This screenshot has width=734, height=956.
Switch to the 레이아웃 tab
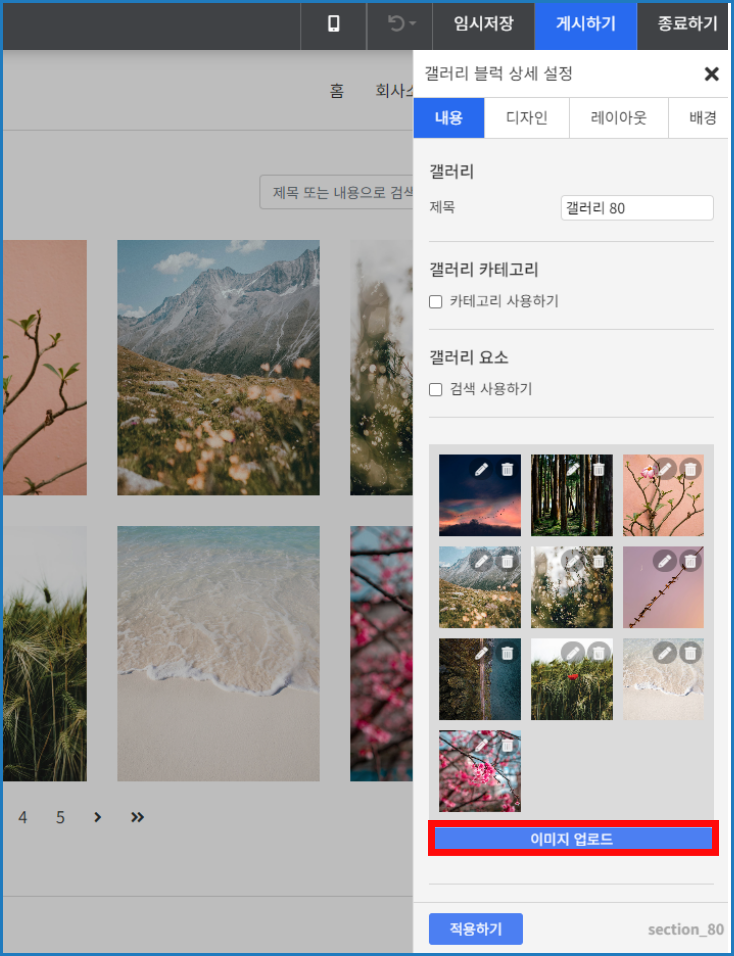(x=619, y=118)
